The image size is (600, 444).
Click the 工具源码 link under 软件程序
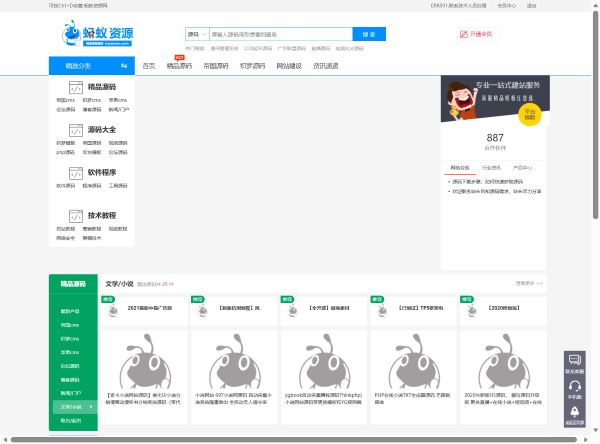click(x=118, y=186)
